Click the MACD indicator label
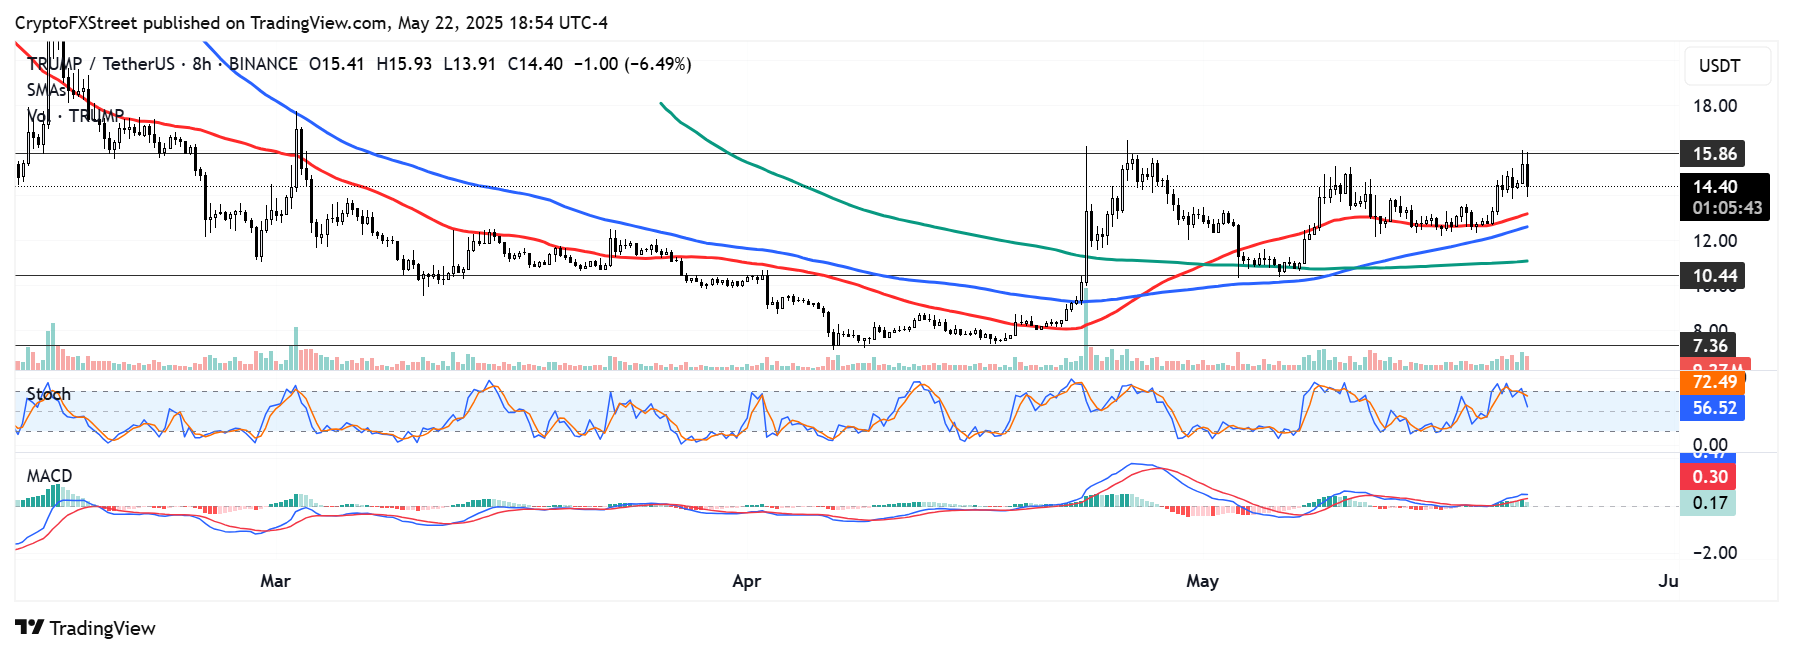 49,476
